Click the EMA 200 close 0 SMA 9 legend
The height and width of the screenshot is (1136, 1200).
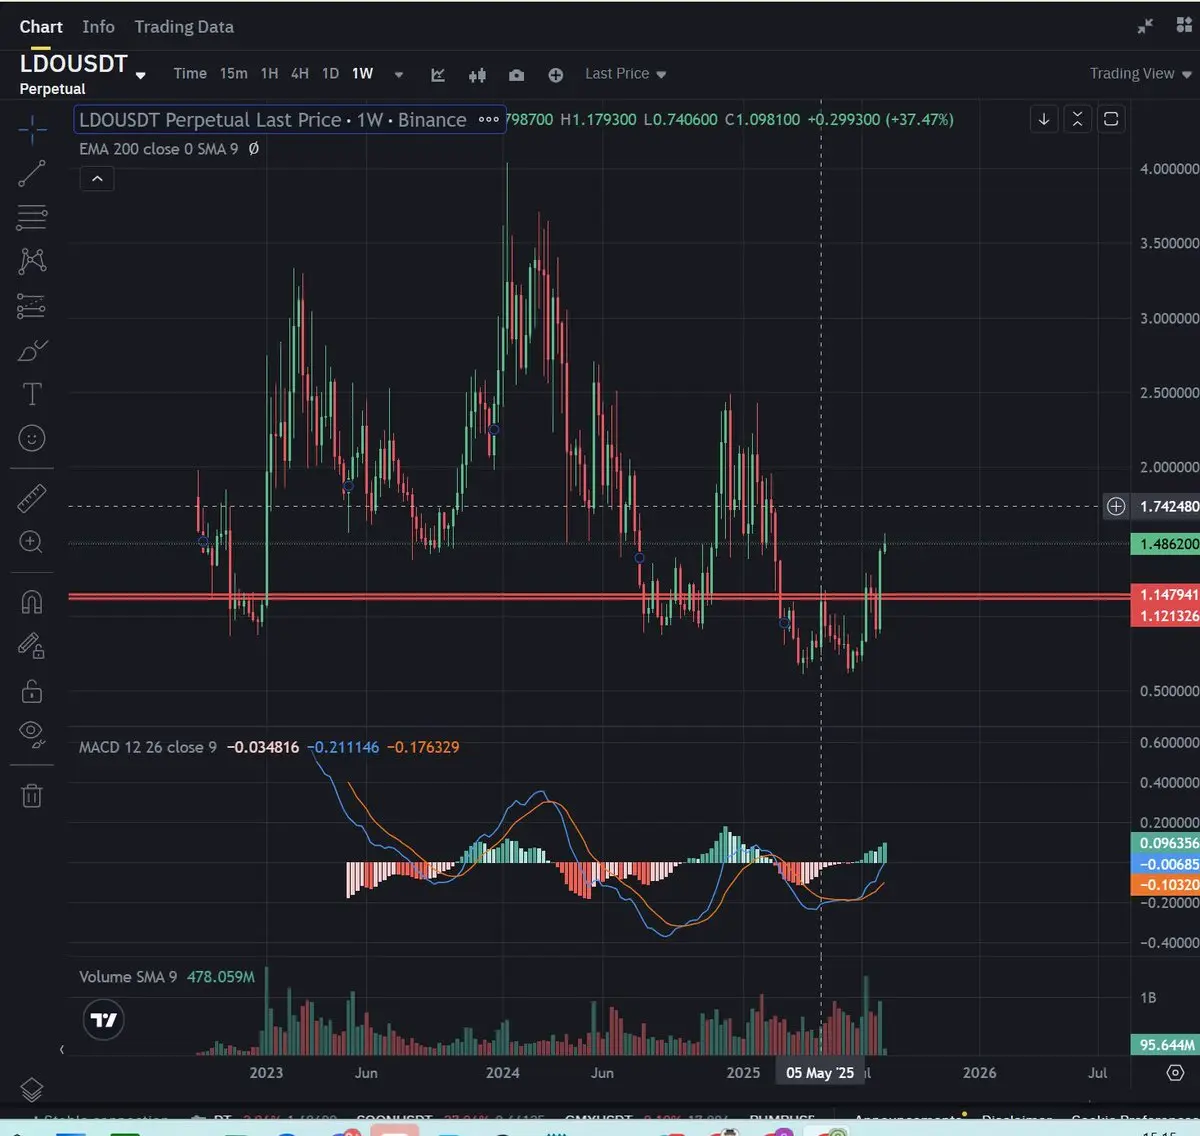pyautogui.click(x=159, y=149)
